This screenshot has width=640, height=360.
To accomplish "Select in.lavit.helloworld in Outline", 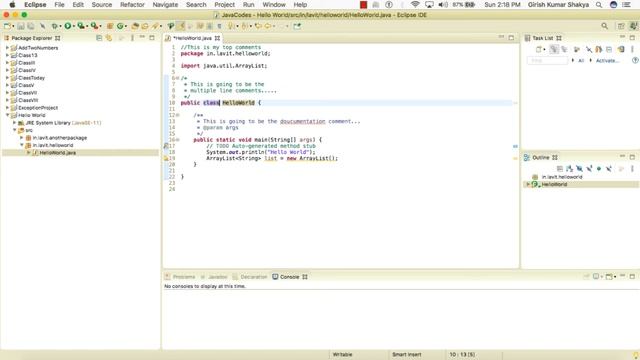I will tap(562, 177).
